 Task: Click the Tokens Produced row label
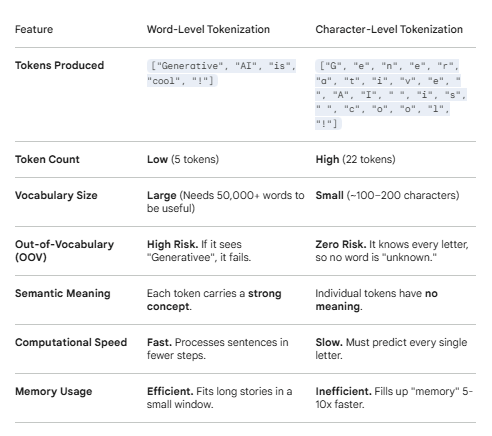click(x=59, y=65)
